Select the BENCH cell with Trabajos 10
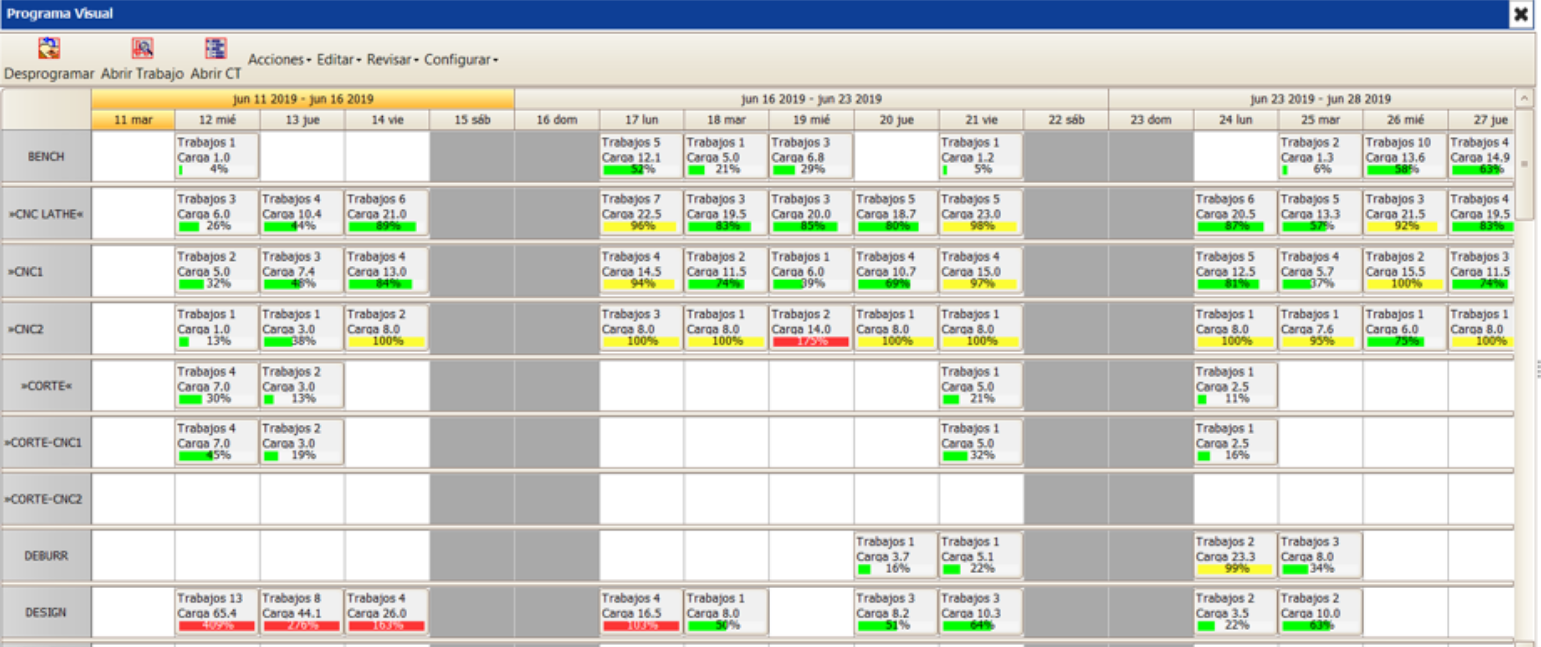Viewport: 1541px width, 647px height. coord(1404,155)
